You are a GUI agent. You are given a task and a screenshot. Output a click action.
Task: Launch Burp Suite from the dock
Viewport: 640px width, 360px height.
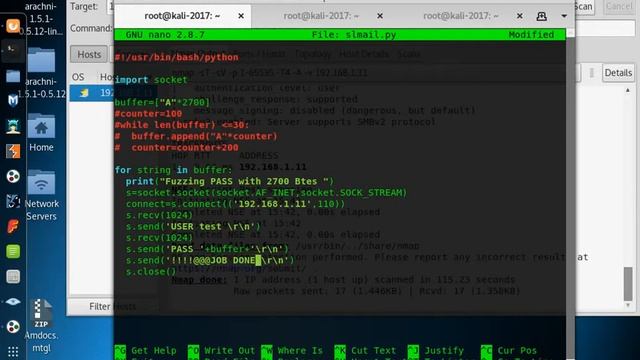tap(13, 151)
